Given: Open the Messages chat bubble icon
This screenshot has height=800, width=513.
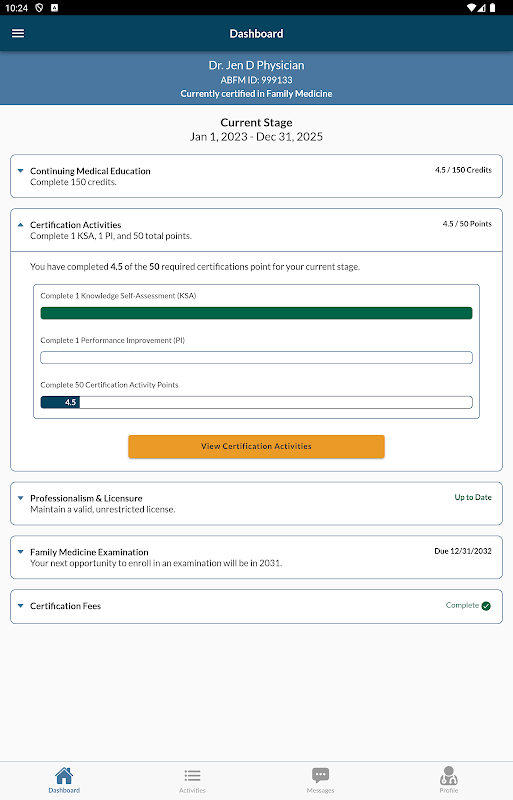Looking at the screenshot, I should (321, 776).
